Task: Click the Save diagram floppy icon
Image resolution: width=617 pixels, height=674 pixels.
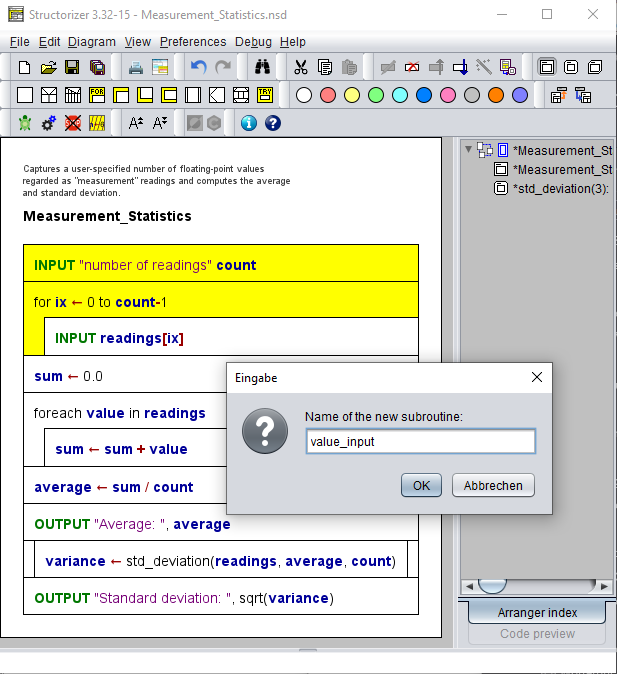Action: pos(72,67)
